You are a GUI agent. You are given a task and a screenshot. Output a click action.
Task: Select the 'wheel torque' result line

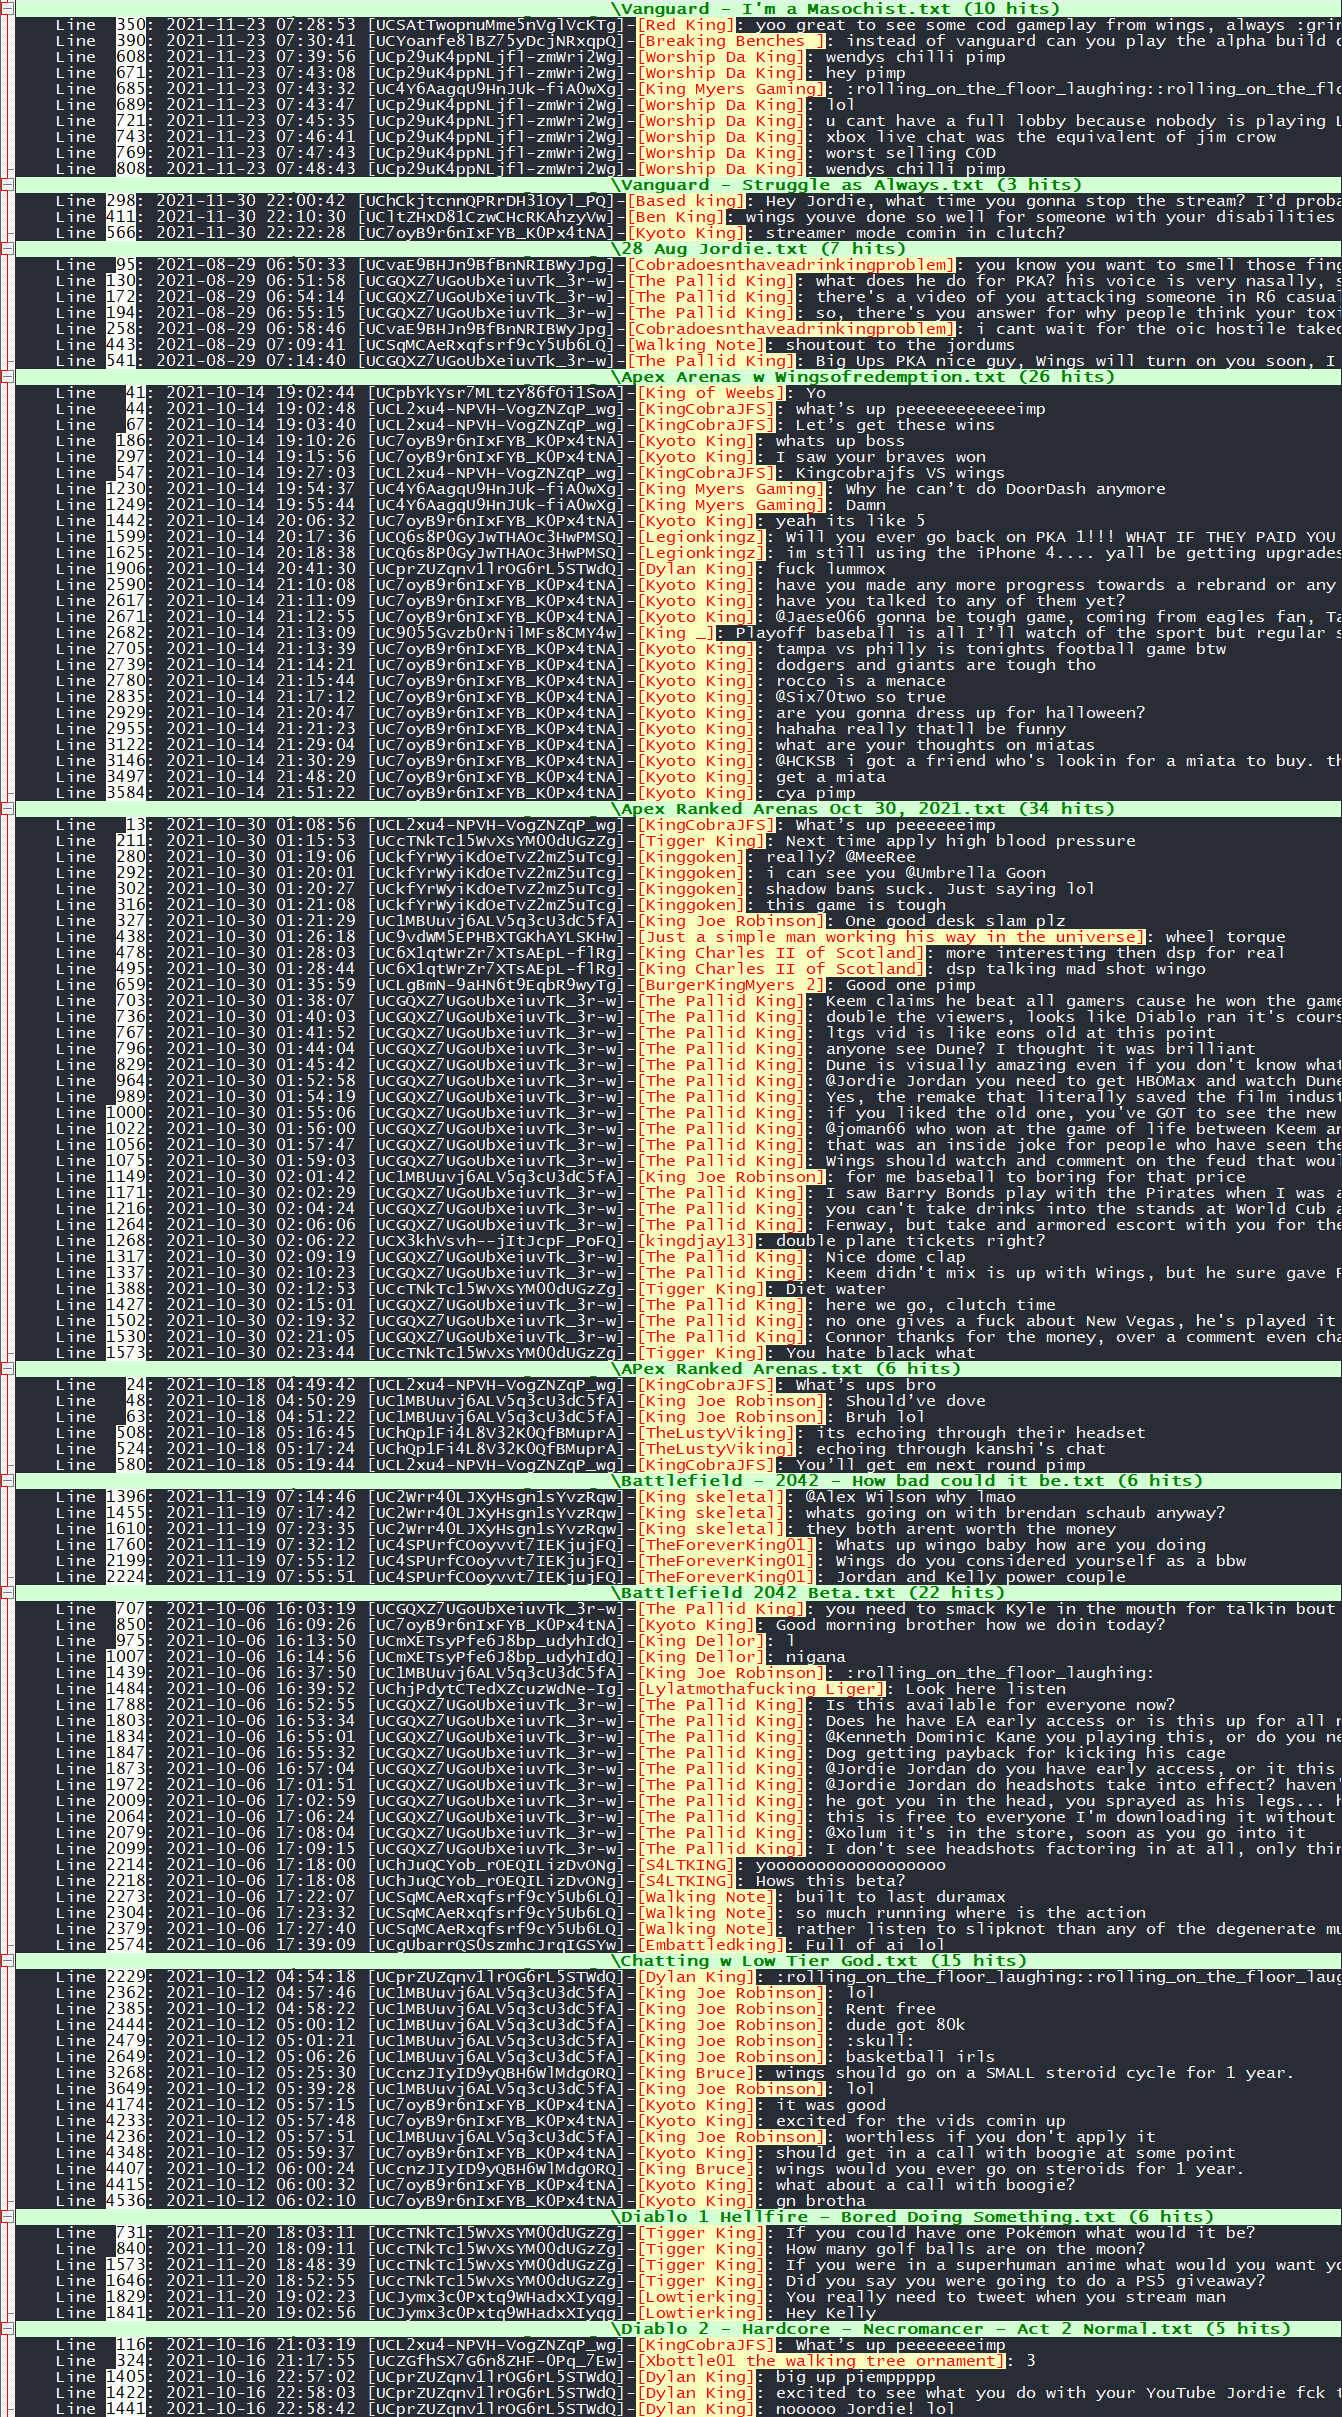tap(678, 937)
